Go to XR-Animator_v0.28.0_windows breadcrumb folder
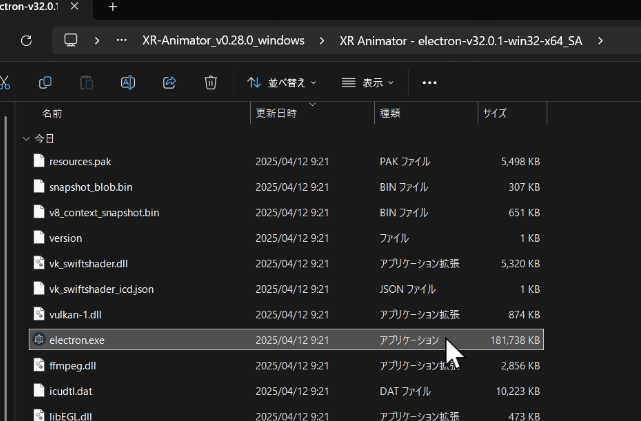The width and height of the screenshot is (641, 421). coord(221,41)
